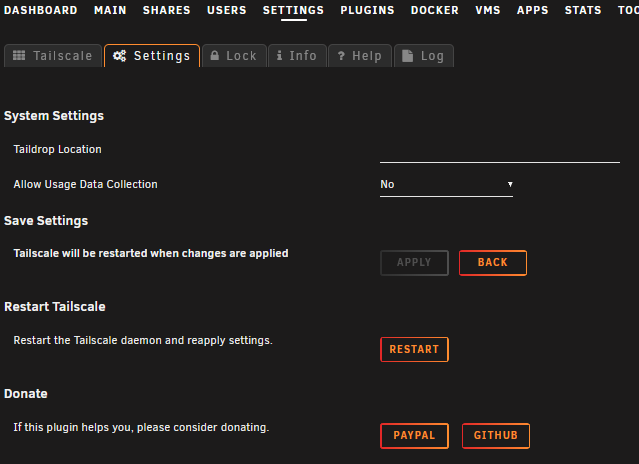
Task: Select the Settings tab label
Action: (x=162, y=56)
